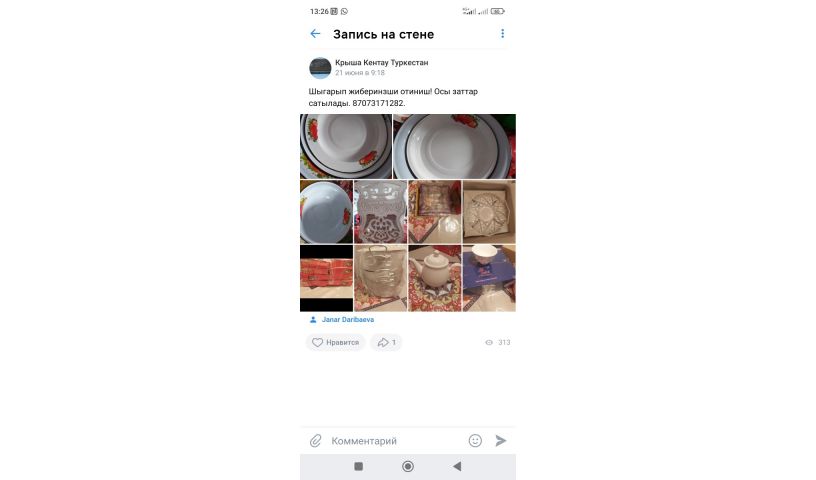Open the blue box with bowl photo
The height and width of the screenshot is (480, 816).
click(x=489, y=279)
